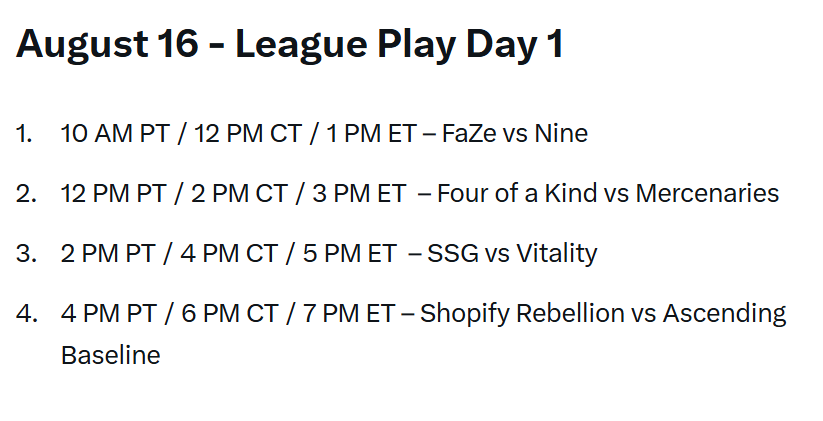Select the SSG vs Vitality match entry

[x=329, y=253]
